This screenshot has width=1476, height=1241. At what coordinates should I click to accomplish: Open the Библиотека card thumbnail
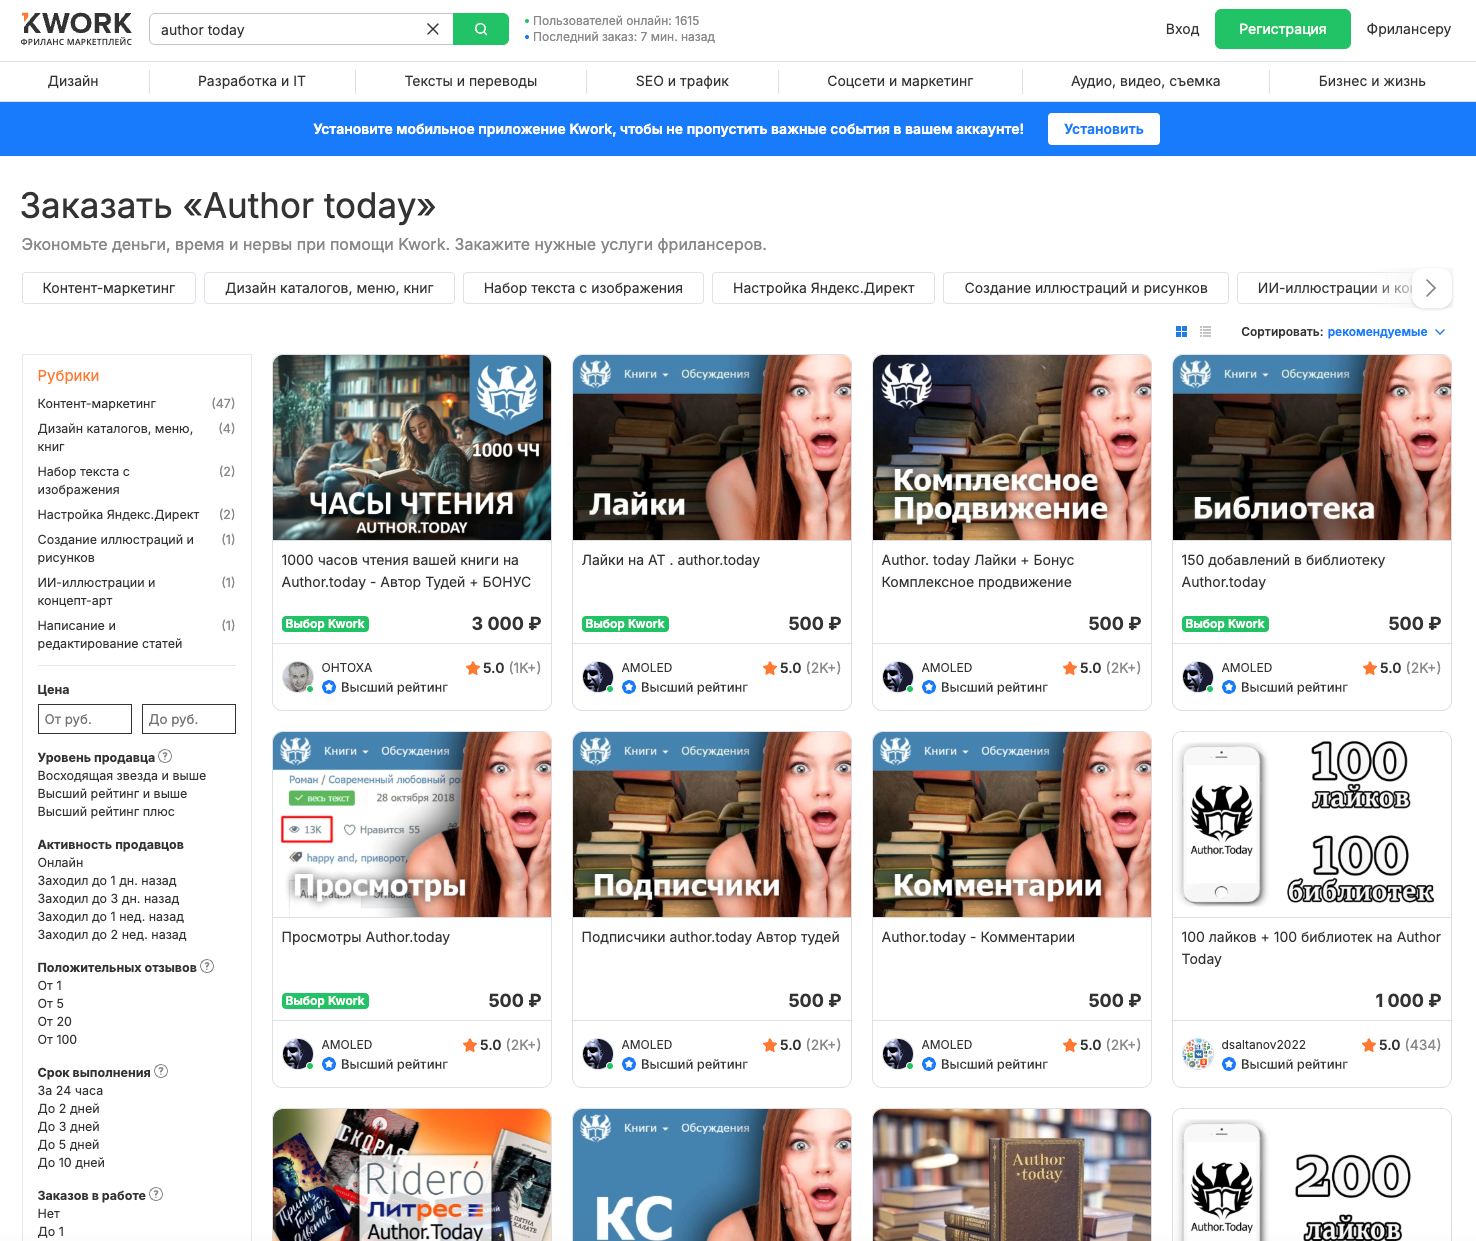coord(1312,447)
